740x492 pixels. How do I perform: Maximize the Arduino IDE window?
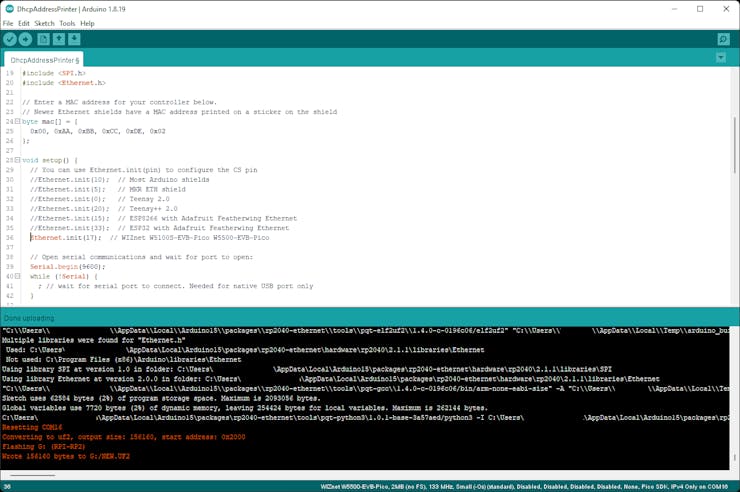700,9
